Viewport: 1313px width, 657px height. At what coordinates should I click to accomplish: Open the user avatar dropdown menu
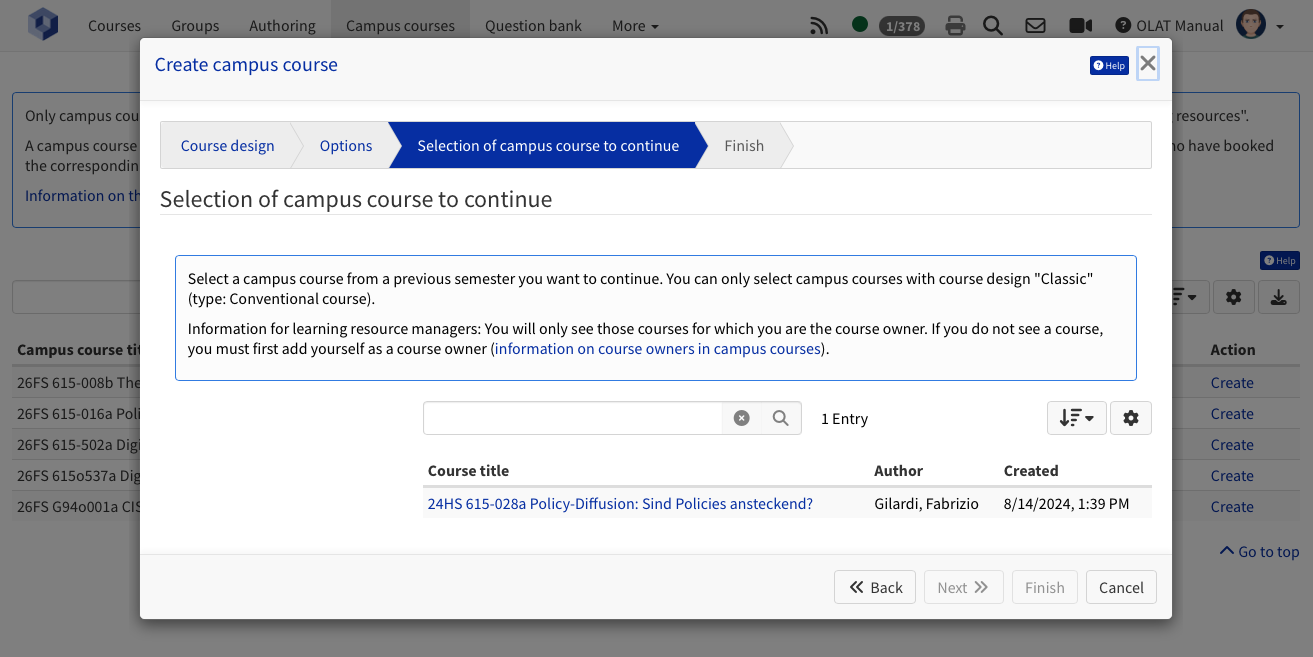[1260, 26]
